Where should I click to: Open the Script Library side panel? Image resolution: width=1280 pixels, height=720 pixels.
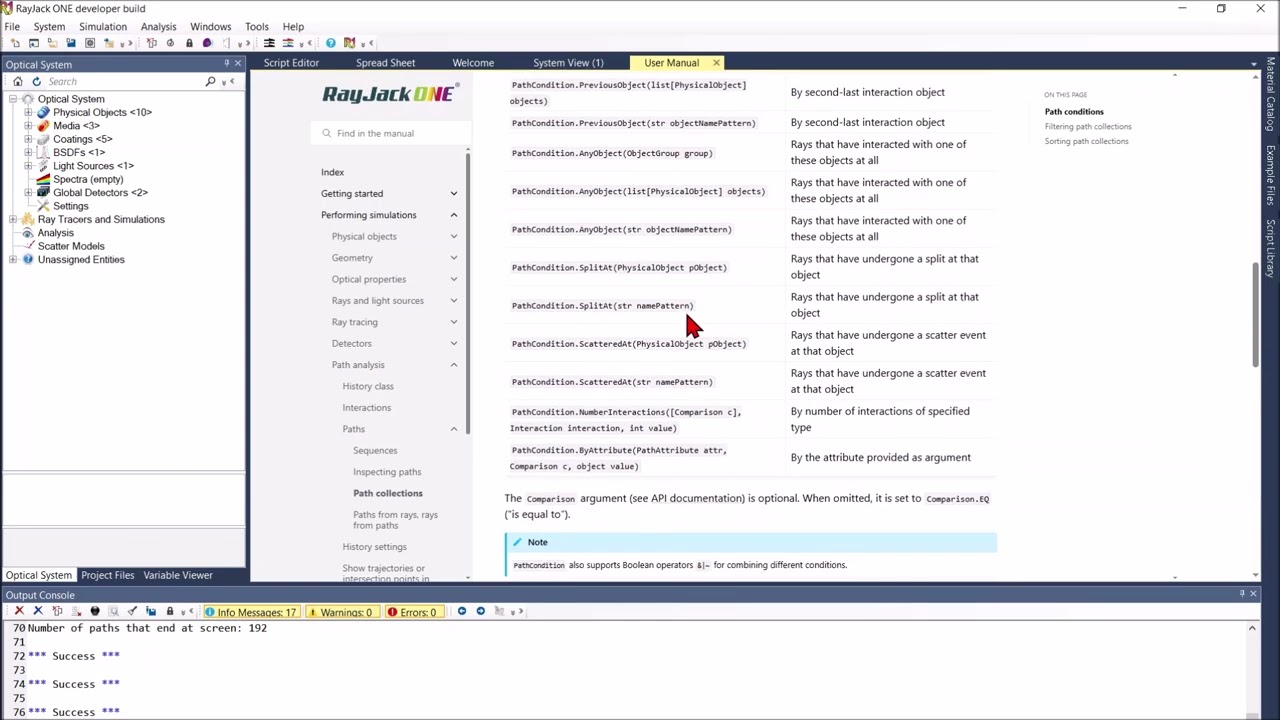point(1270,248)
